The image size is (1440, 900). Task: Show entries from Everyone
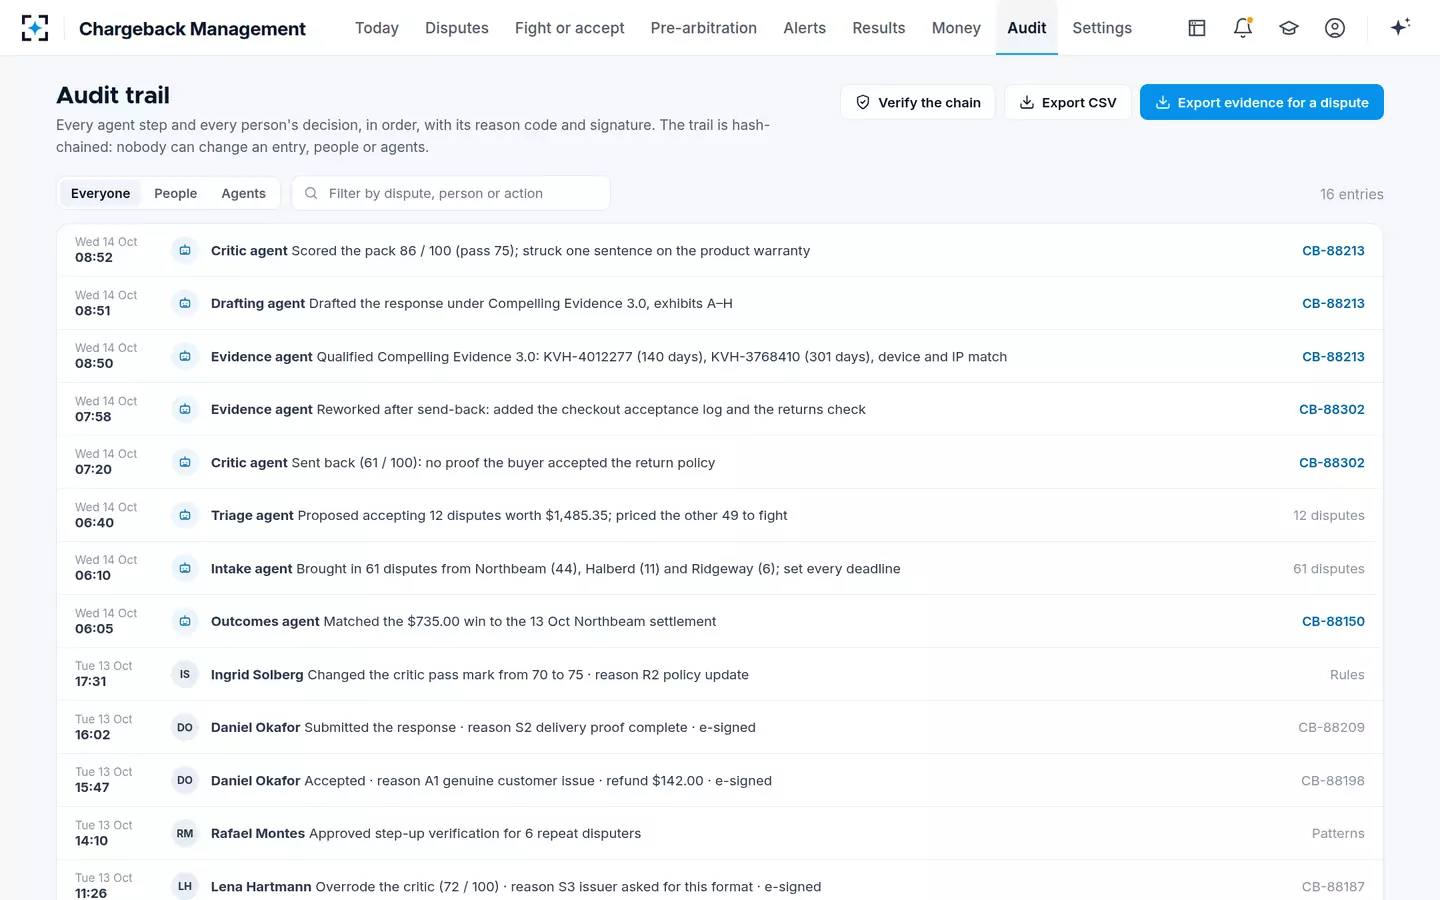point(100,193)
